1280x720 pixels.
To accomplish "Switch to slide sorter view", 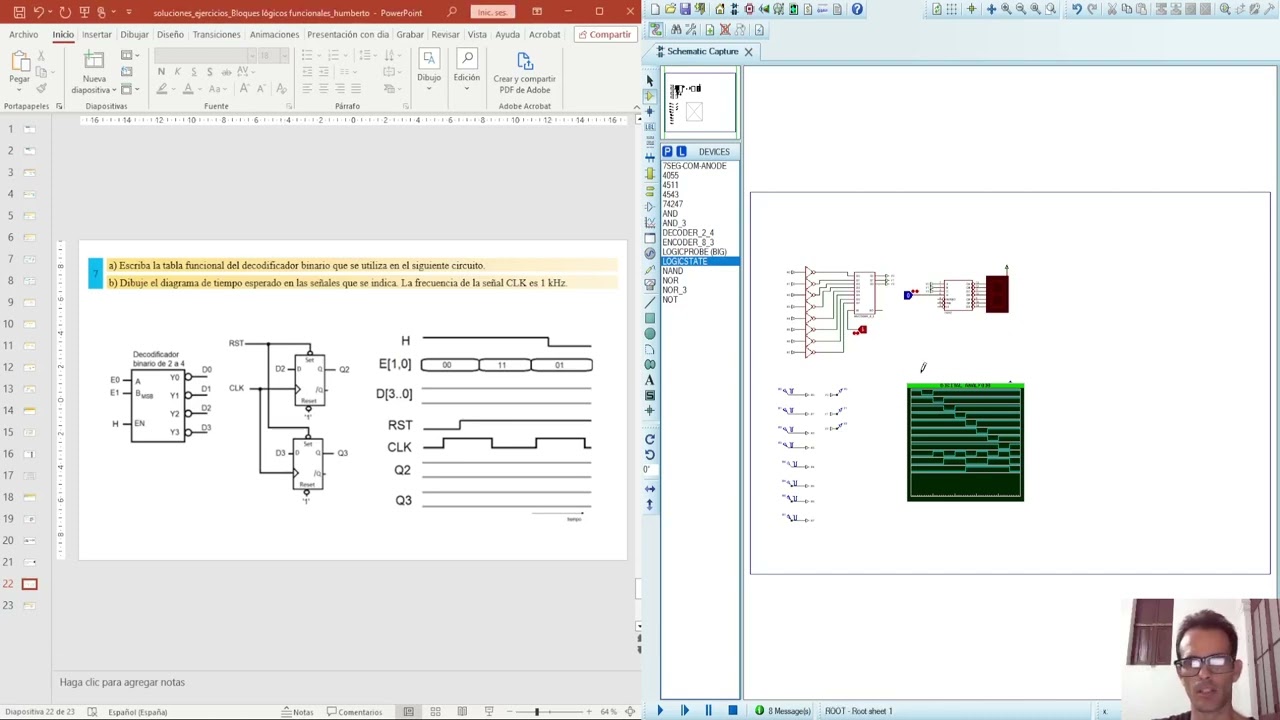I will [435, 712].
